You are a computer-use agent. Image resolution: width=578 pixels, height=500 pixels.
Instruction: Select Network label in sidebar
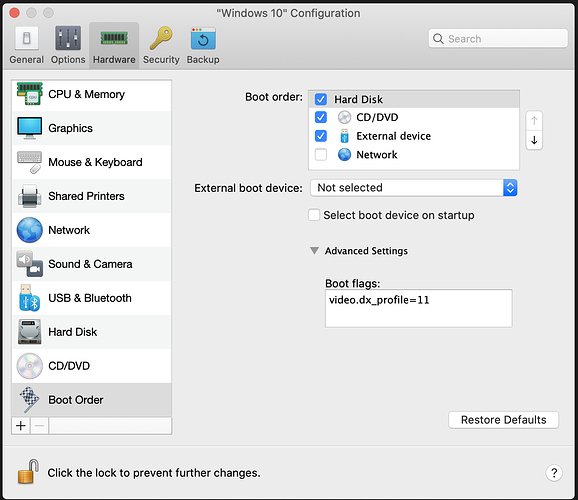[69, 230]
